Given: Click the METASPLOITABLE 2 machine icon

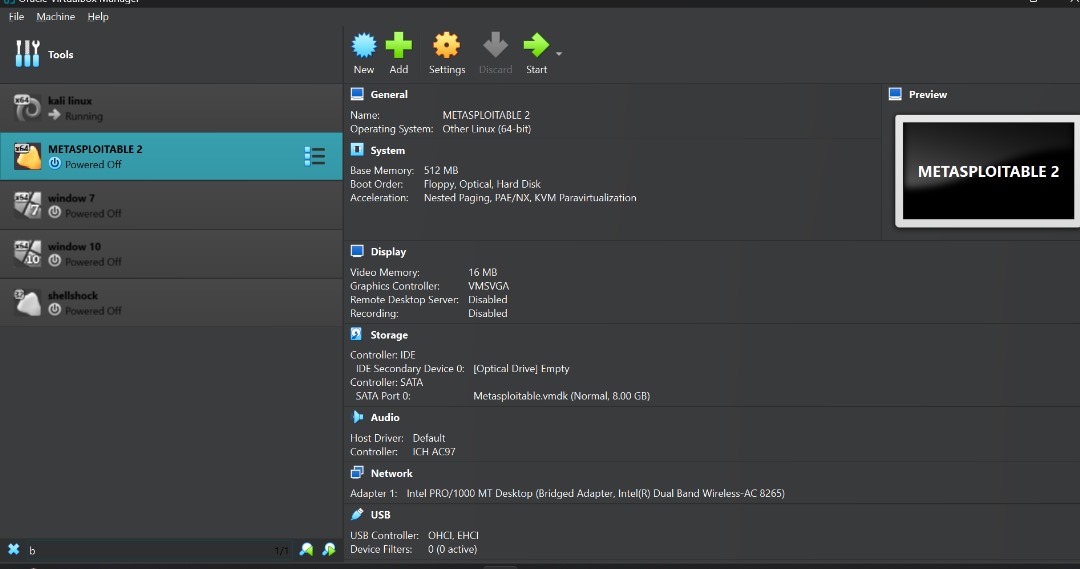Looking at the screenshot, I should coord(28,156).
